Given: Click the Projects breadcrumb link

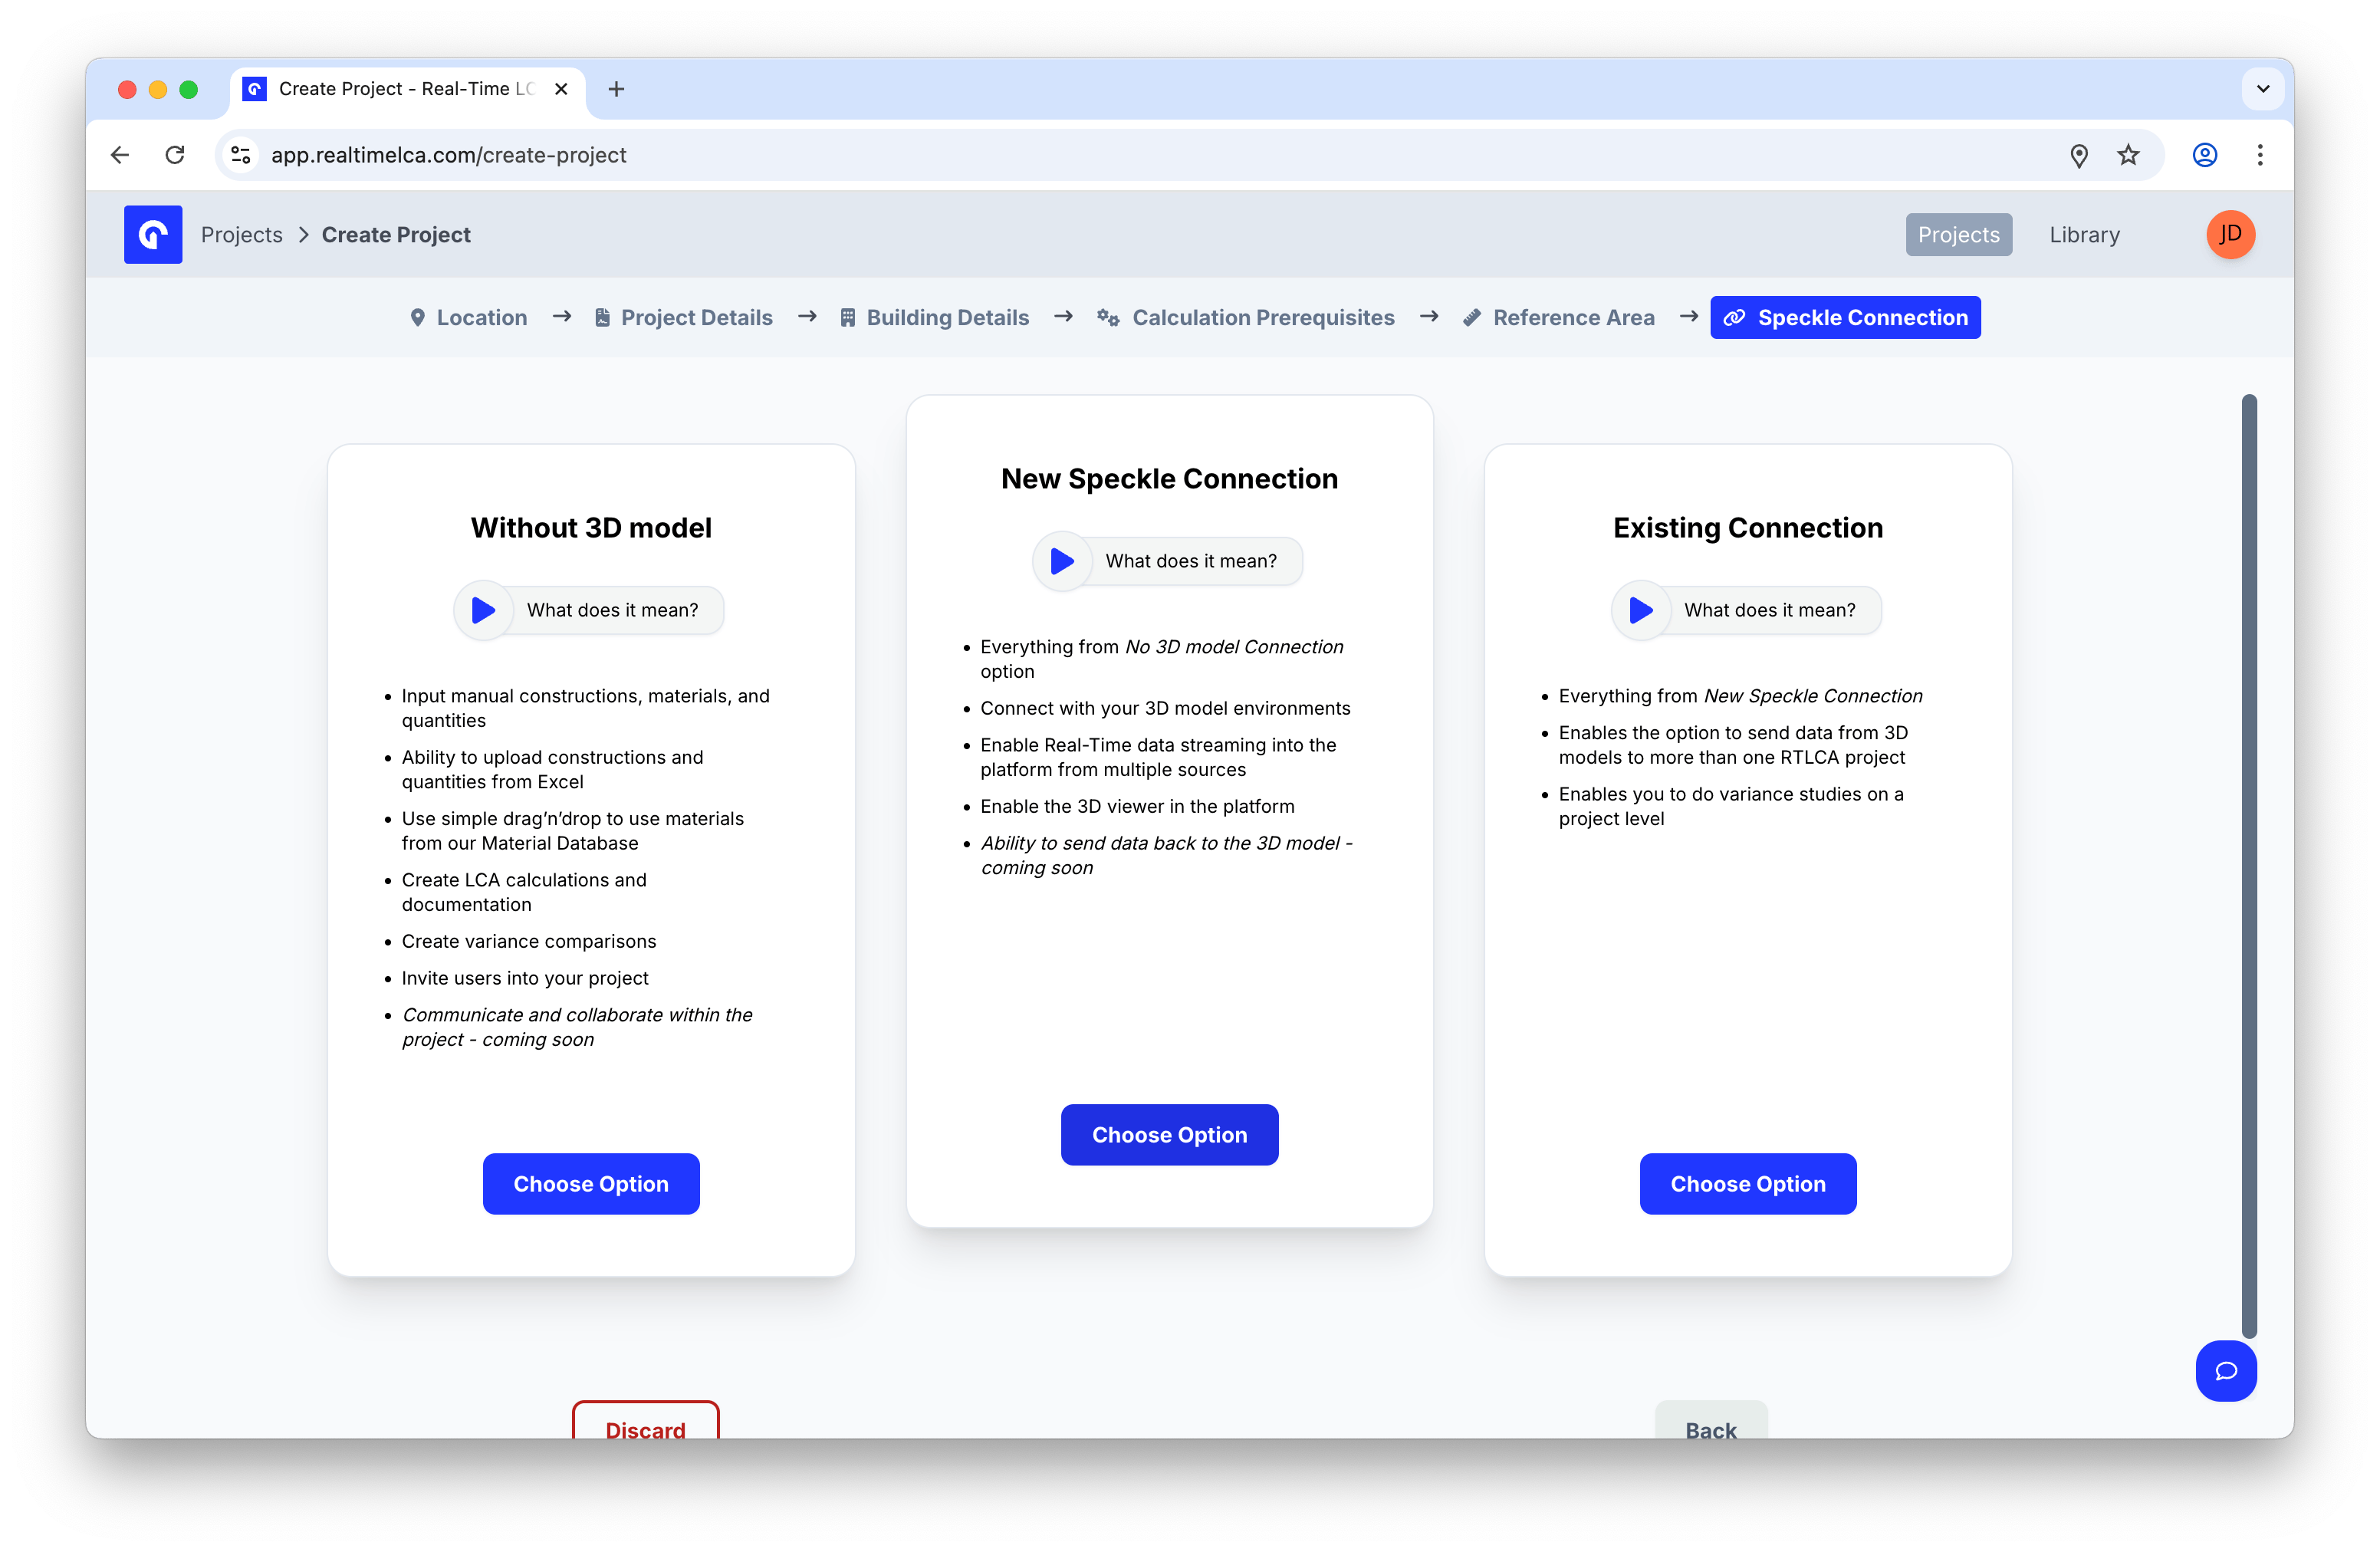Looking at the screenshot, I should tap(242, 234).
